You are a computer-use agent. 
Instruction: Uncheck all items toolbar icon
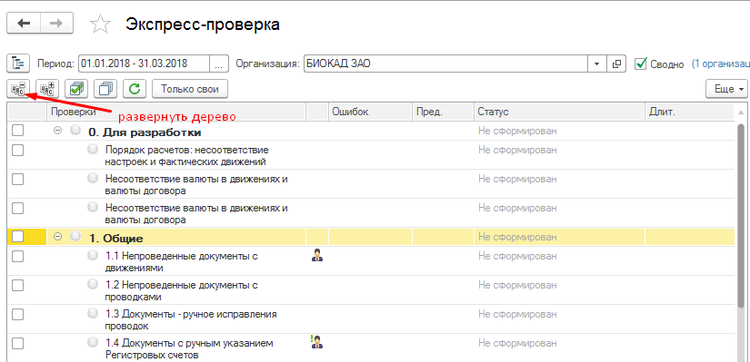(105, 88)
